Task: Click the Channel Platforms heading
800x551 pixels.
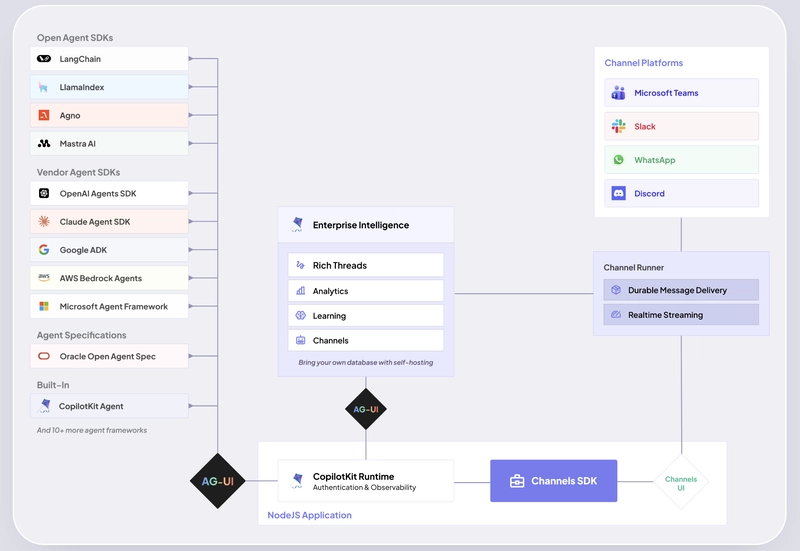Action: (x=644, y=63)
